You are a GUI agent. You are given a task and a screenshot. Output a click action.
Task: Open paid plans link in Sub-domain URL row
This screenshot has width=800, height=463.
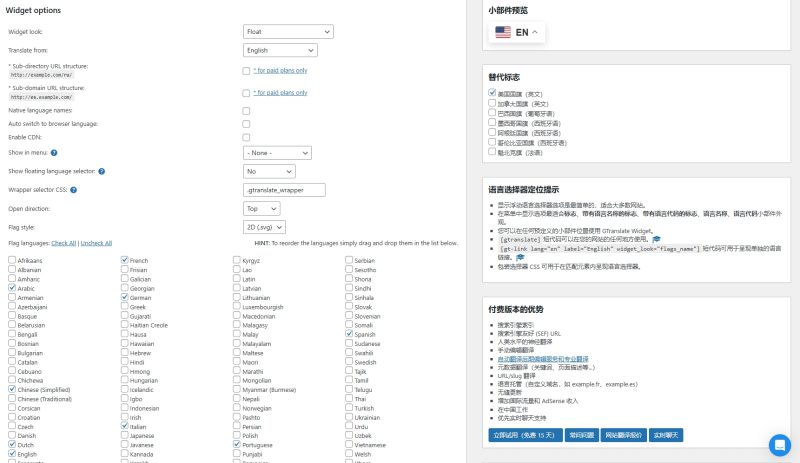281,92
